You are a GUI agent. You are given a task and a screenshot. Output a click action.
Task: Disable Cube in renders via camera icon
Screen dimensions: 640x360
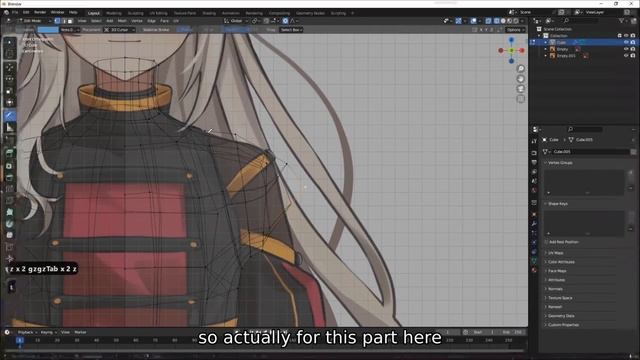click(633, 42)
